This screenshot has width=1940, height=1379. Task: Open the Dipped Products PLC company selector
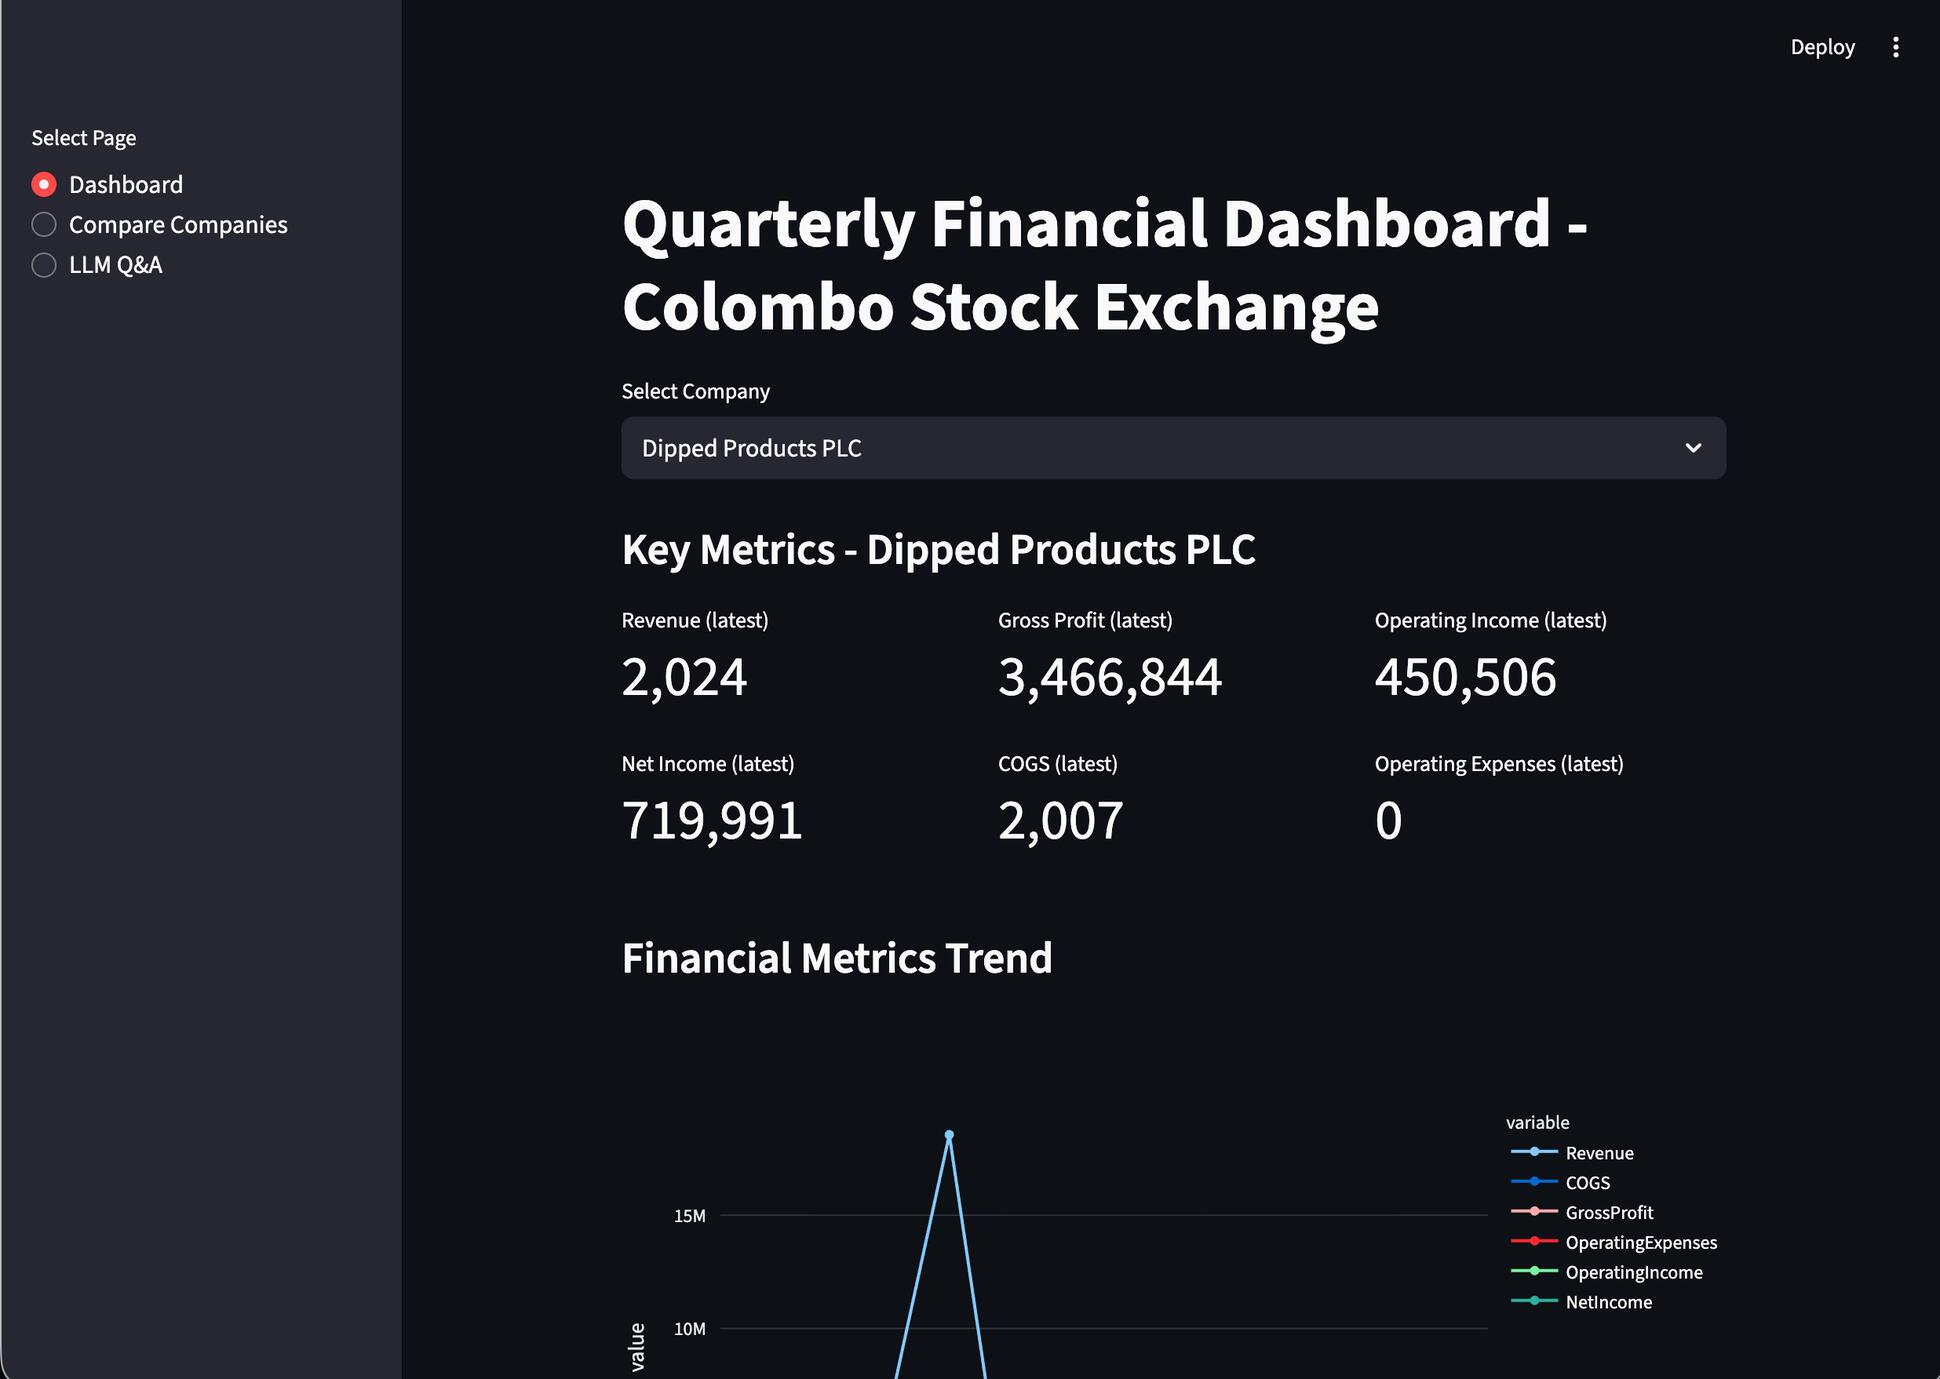click(1172, 448)
